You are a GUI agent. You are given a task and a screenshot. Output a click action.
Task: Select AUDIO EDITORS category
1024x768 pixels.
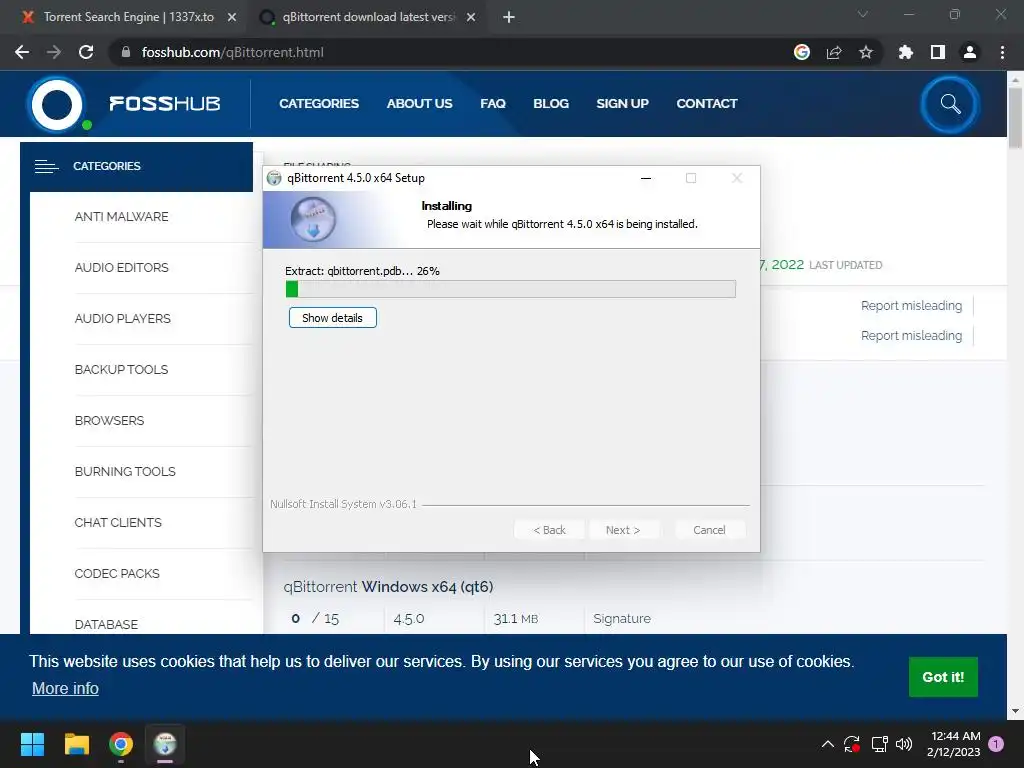point(121,268)
